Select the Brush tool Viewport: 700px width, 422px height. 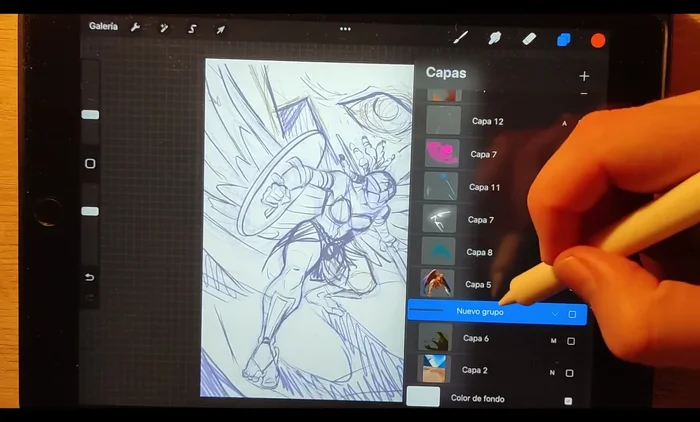tap(461, 38)
